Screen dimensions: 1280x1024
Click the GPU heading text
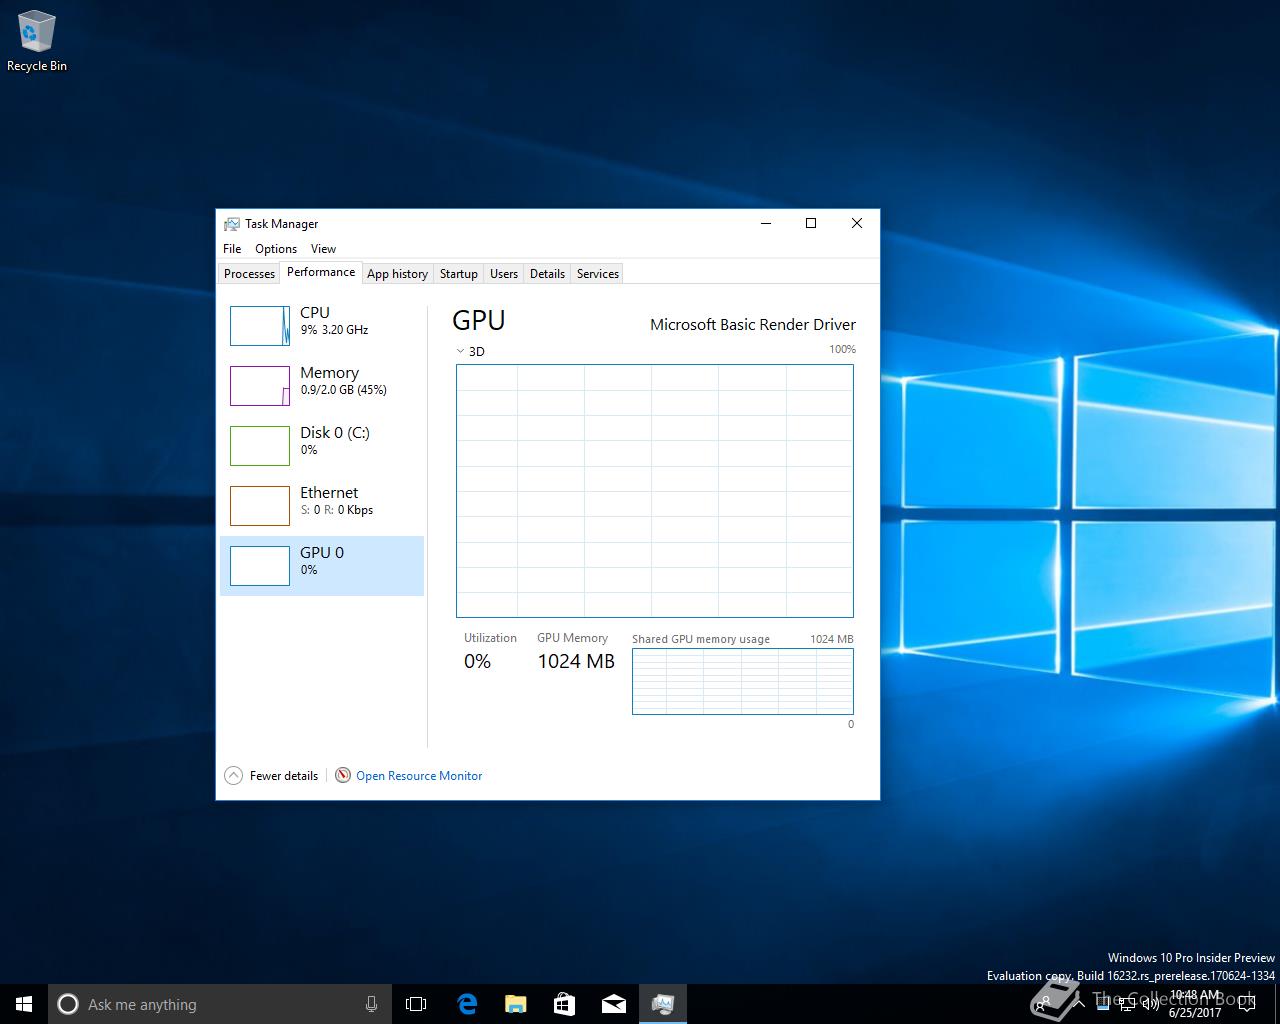pyautogui.click(x=479, y=320)
